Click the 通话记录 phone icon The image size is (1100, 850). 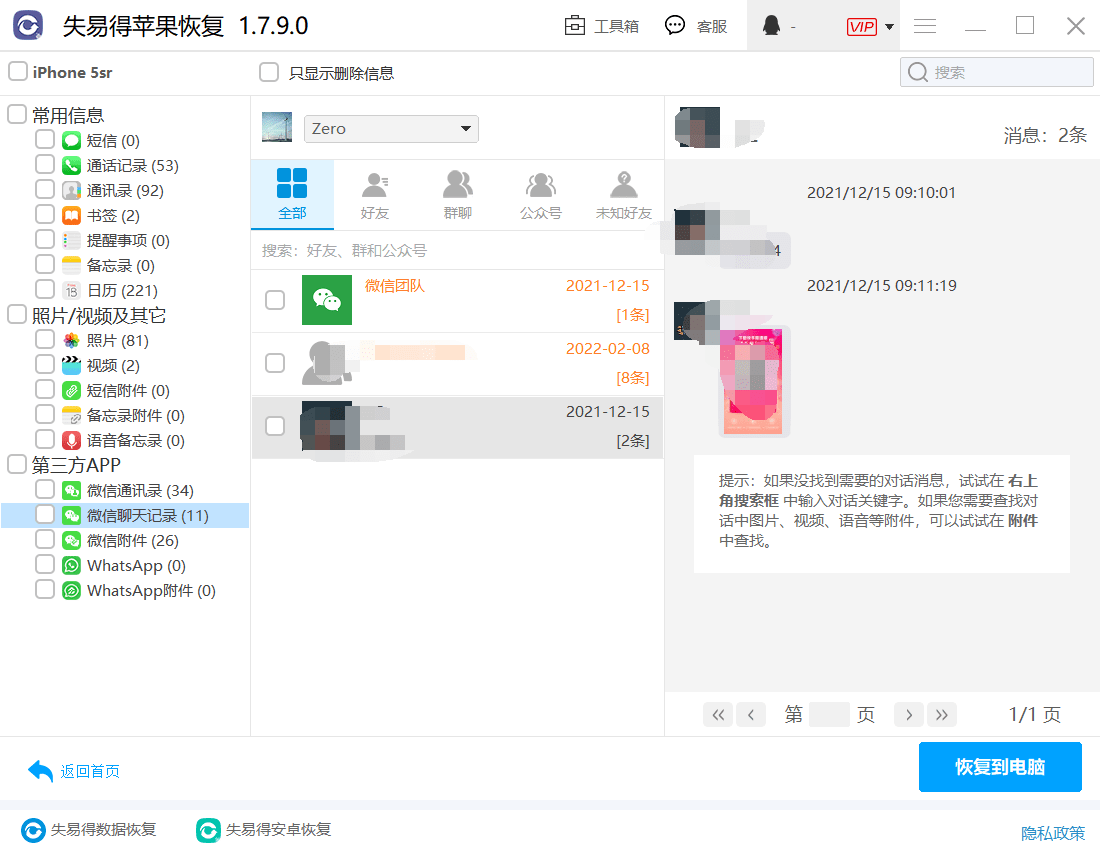(x=72, y=166)
